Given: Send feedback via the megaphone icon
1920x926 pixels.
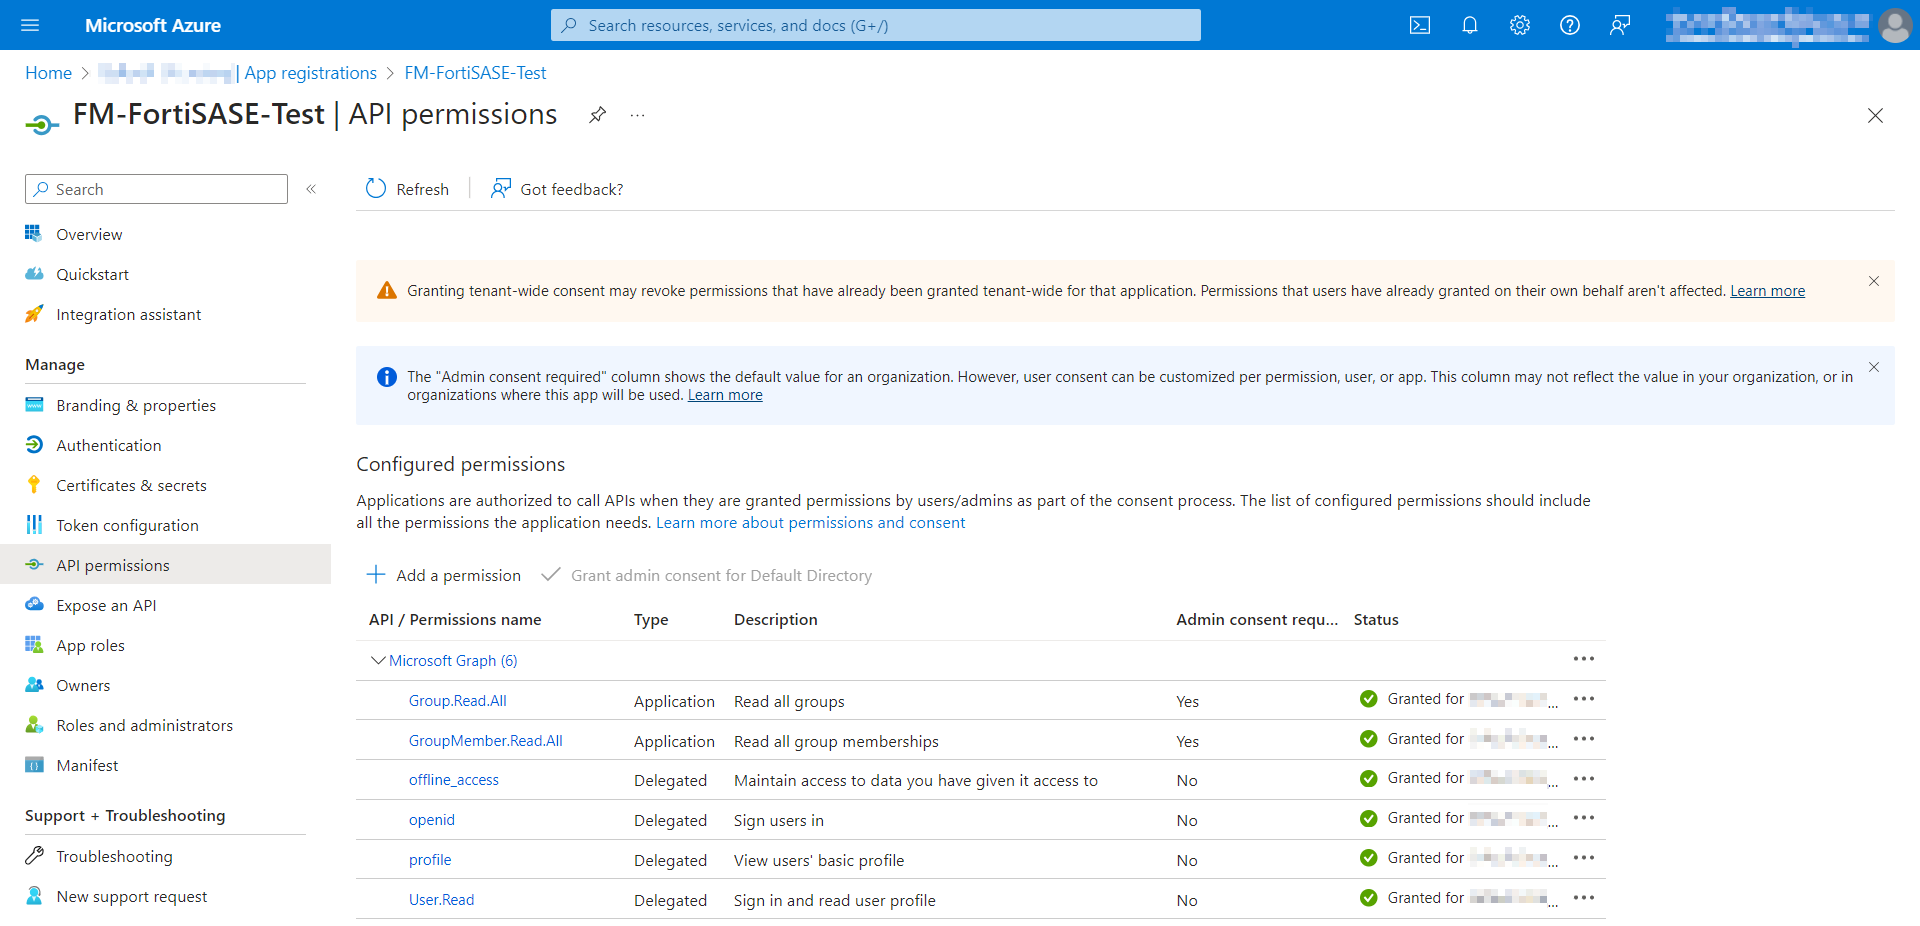Looking at the screenshot, I should pos(1620,25).
